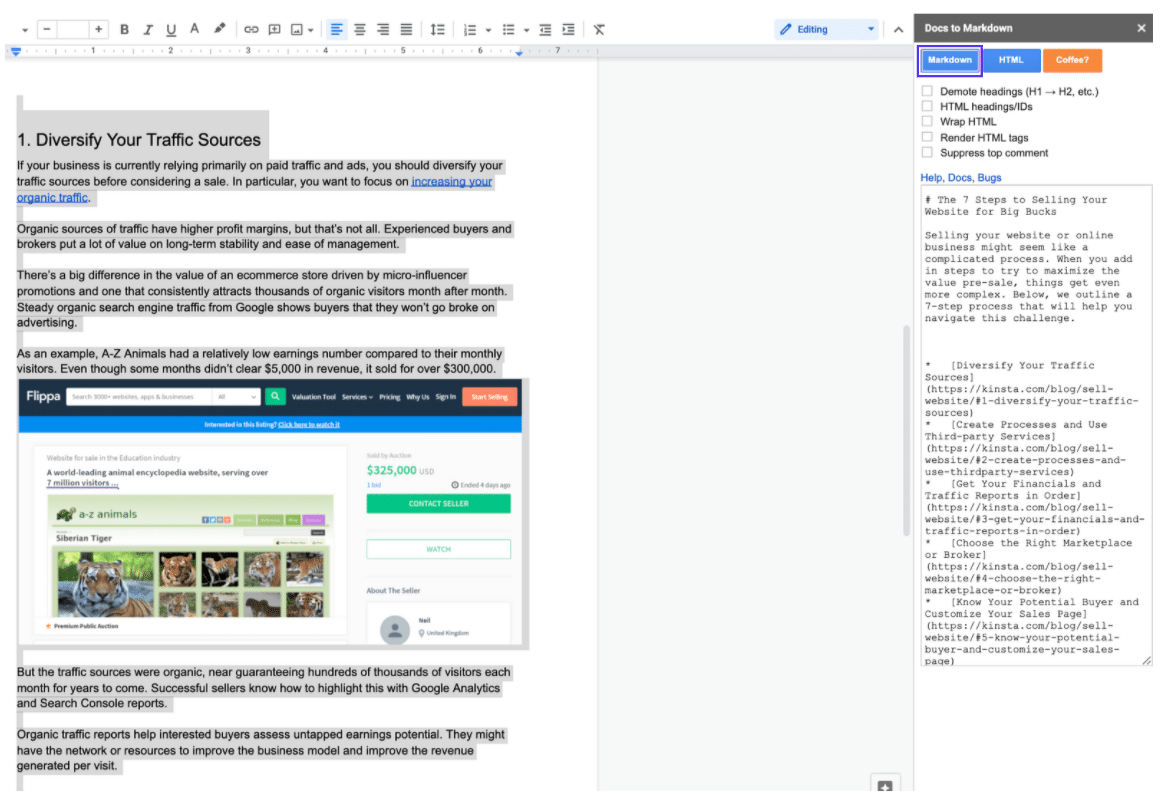Enable the Demote headings checkbox

pos(927,90)
